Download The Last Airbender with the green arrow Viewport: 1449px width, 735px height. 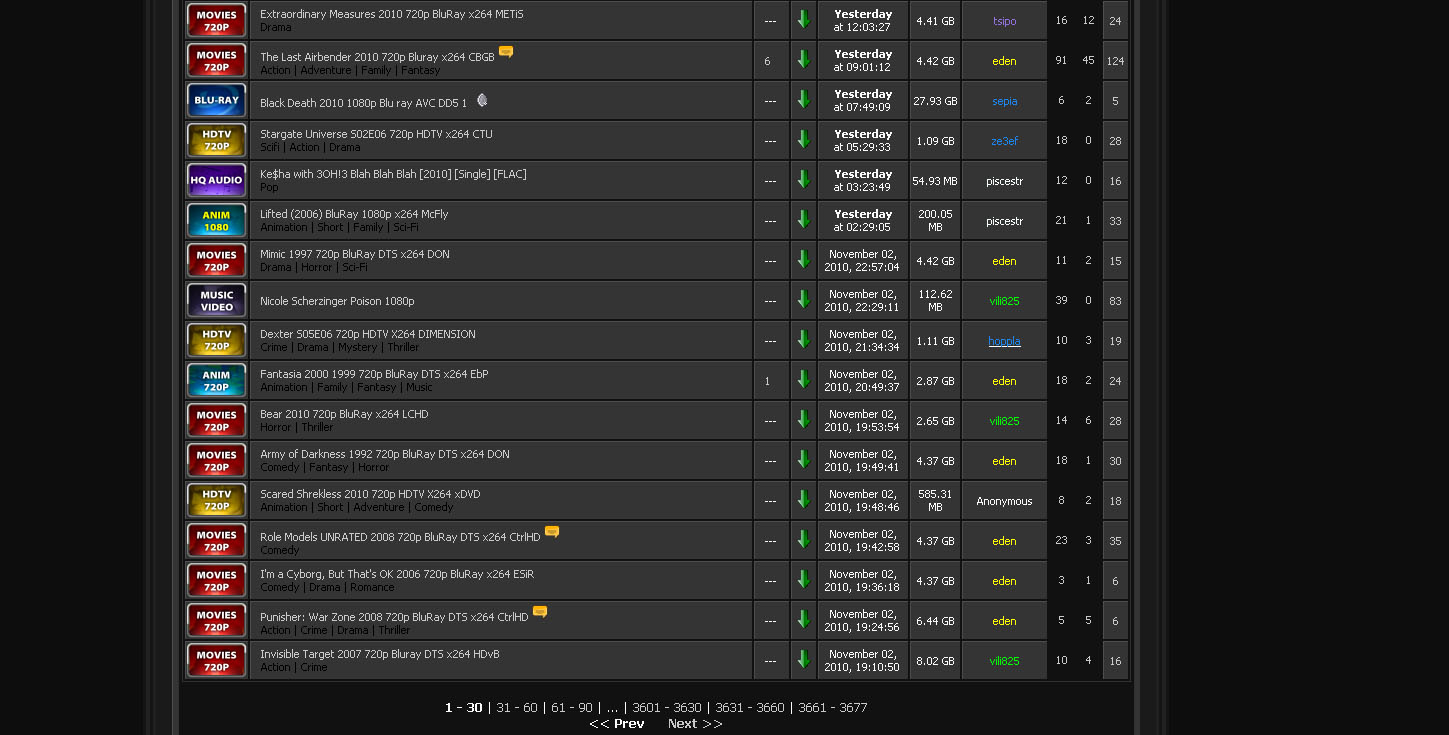pyautogui.click(x=803, y=59)
